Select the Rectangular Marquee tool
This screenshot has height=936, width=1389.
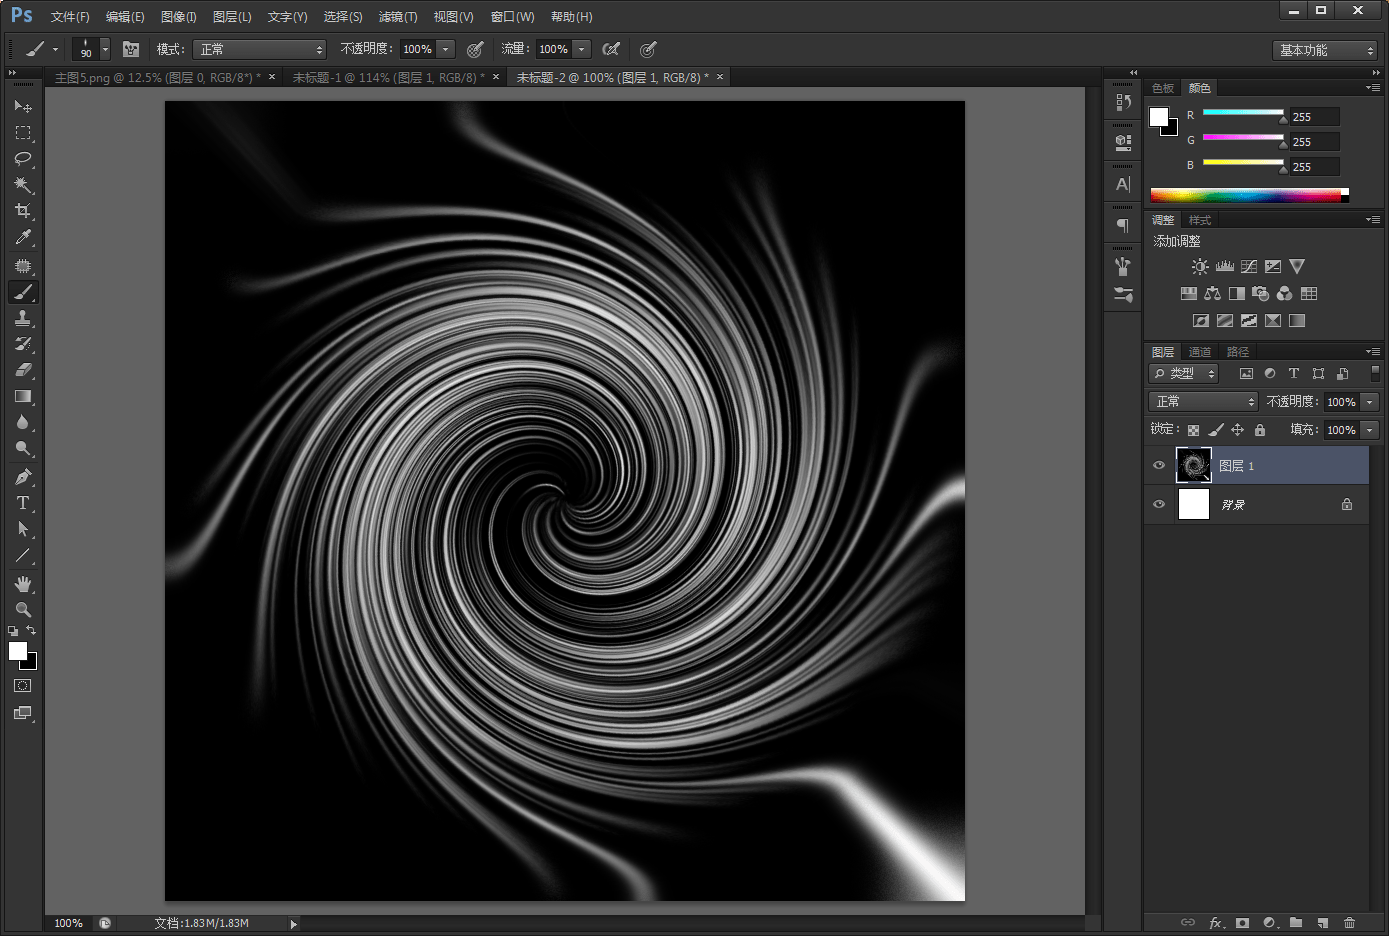point(23,133)
